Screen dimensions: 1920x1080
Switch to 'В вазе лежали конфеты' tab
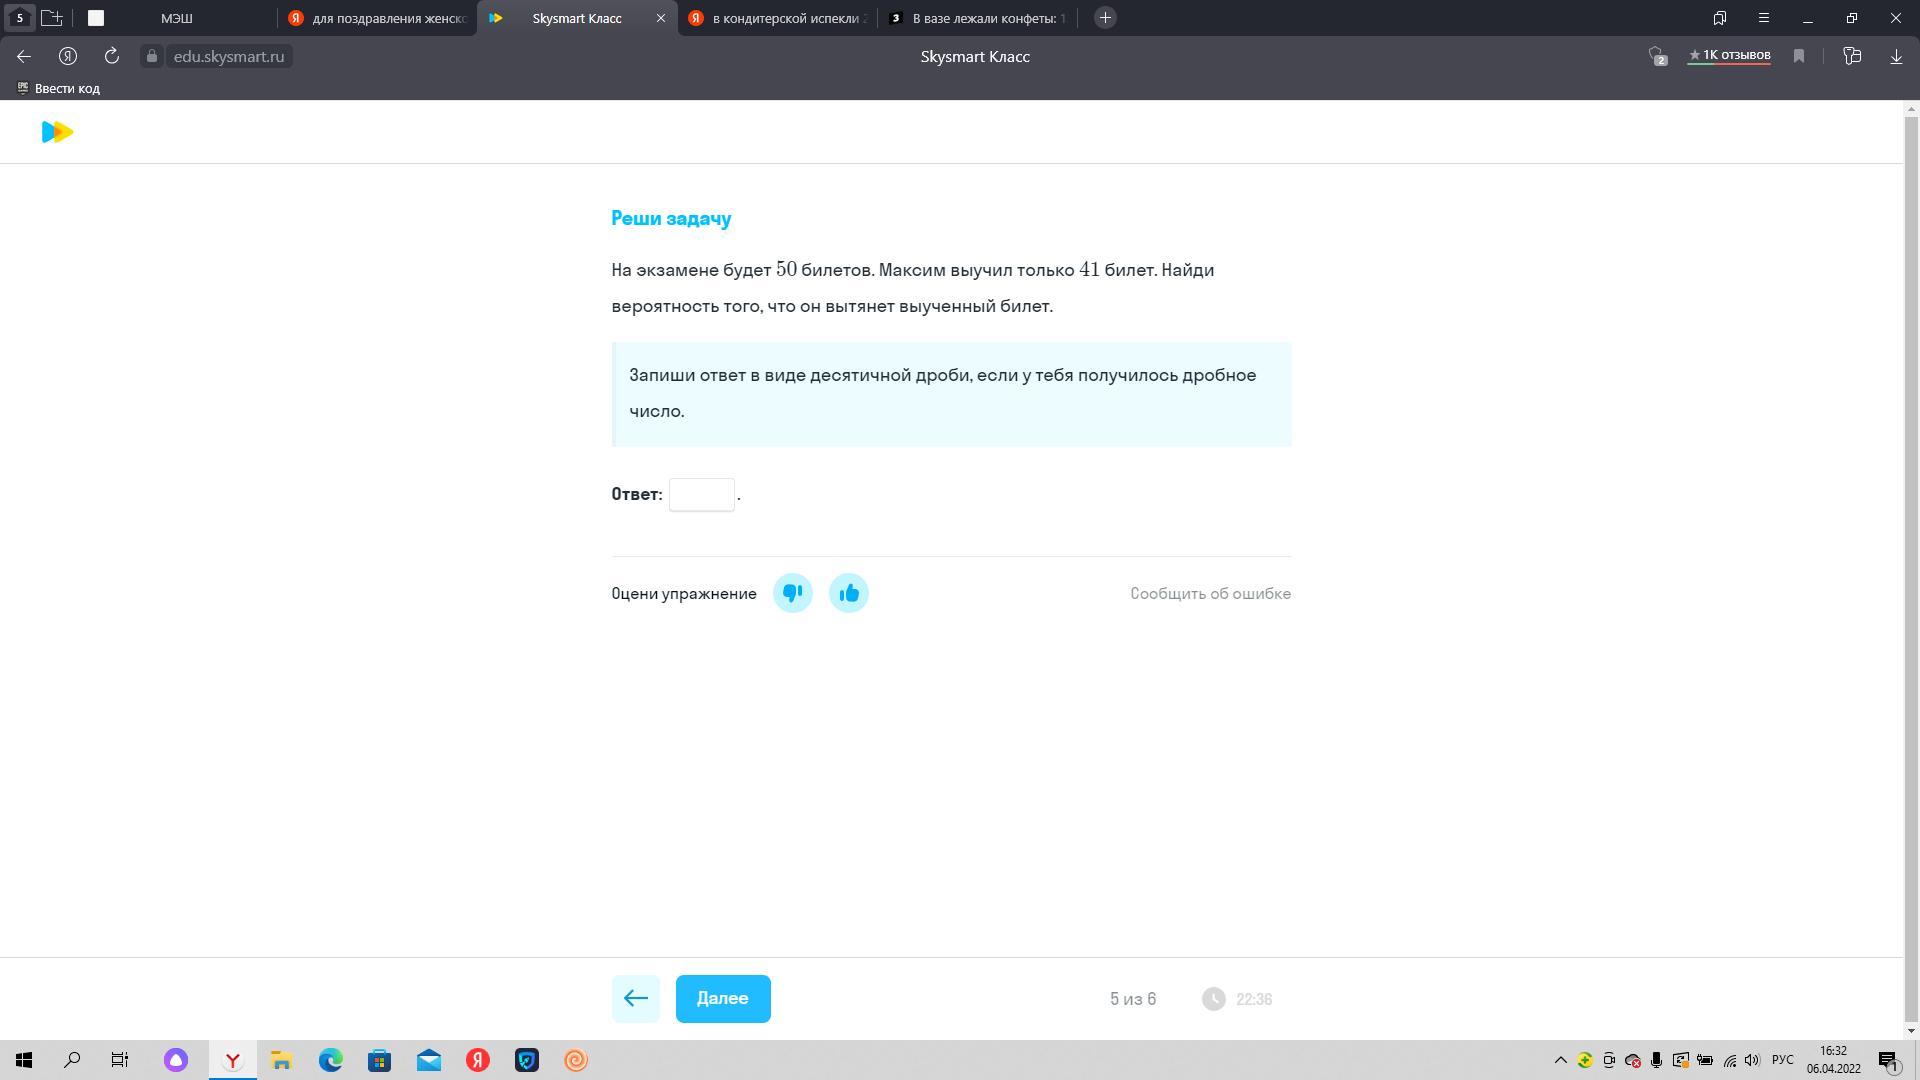(987, 18)
